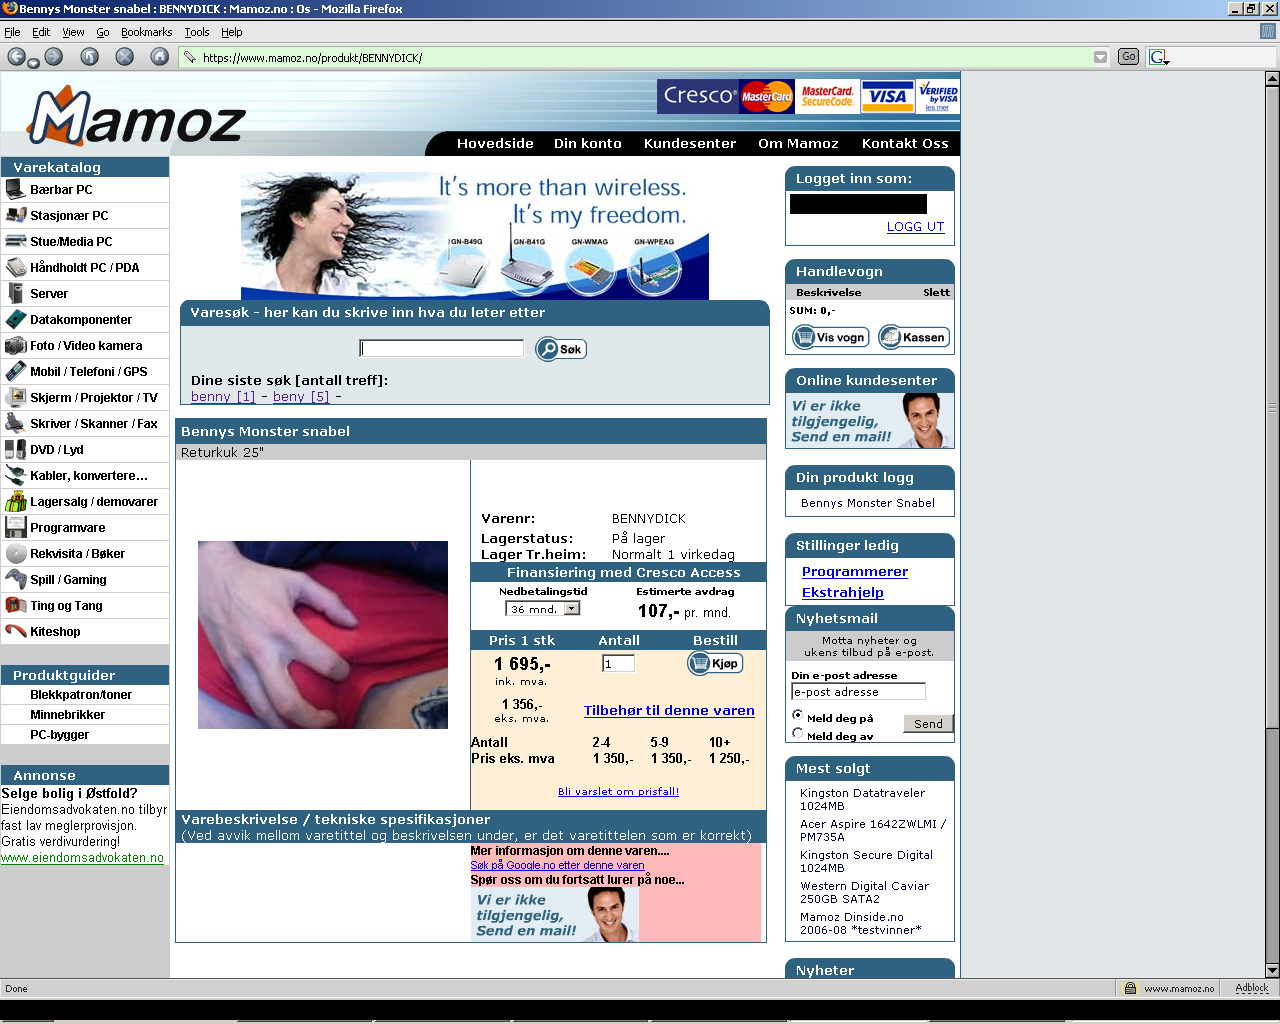
Task: Select the Stue/Media PC icon
Action: coord(15,241)
